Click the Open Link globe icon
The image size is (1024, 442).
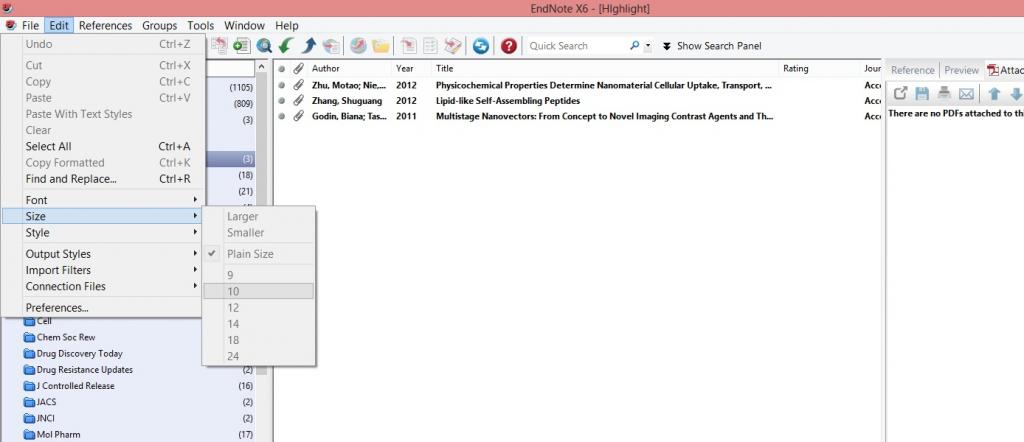[358, 46]
